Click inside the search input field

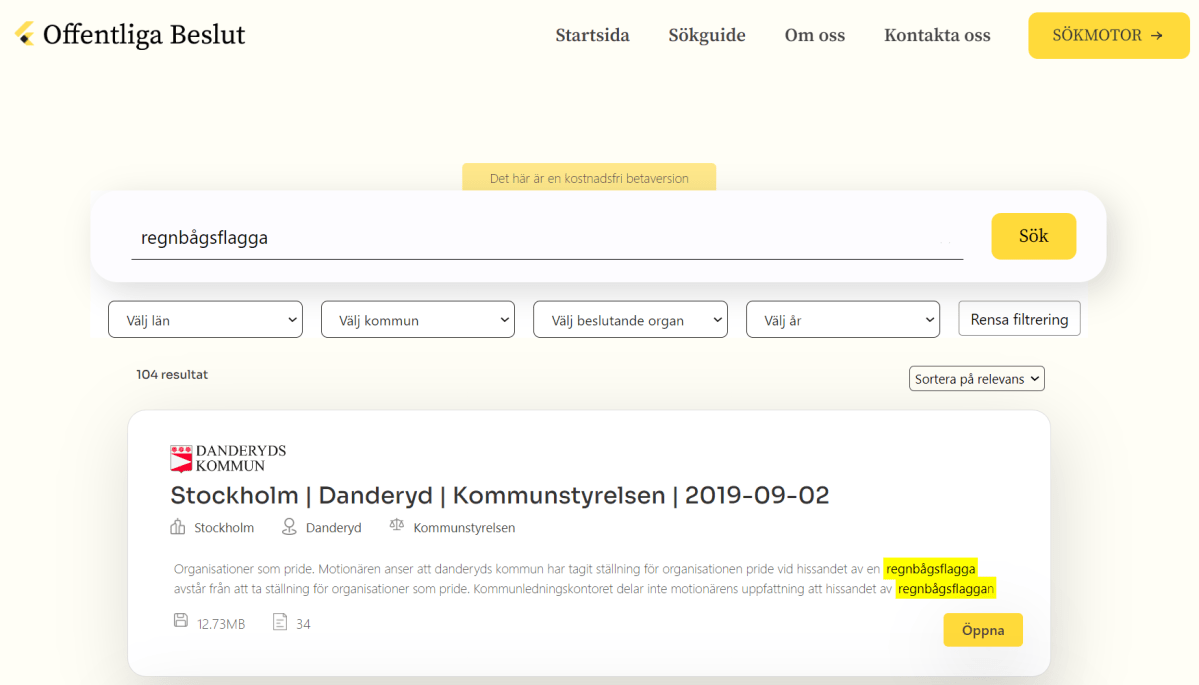point(547,237)
